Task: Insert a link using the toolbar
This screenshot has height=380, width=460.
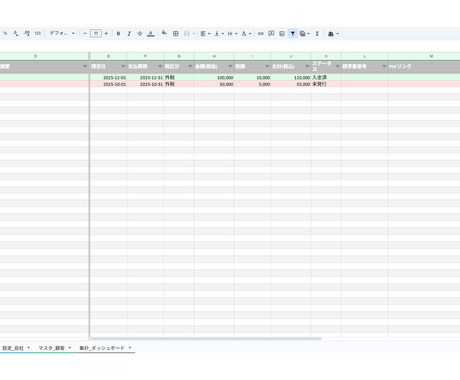Action: pyautogui.click(x=261, y=34)
